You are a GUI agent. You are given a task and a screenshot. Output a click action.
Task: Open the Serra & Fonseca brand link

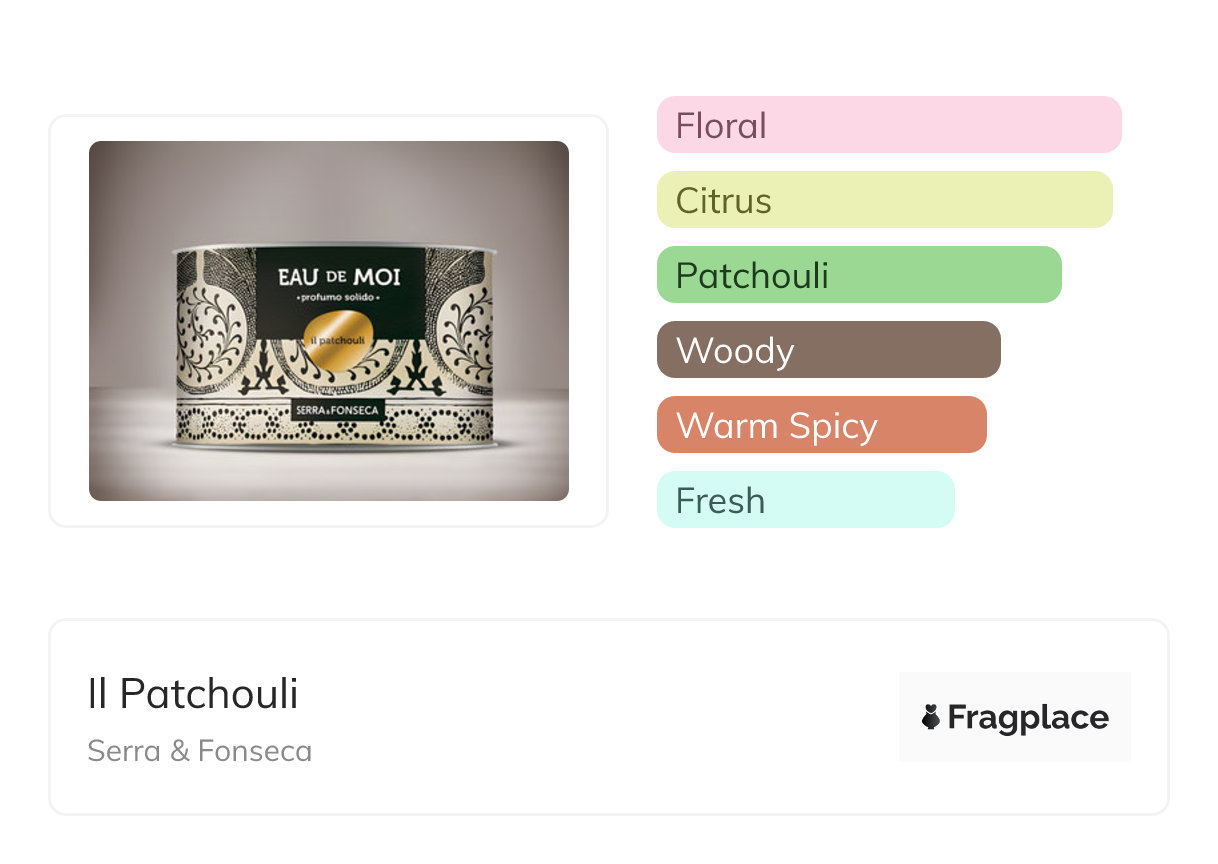tap(199, 751)
